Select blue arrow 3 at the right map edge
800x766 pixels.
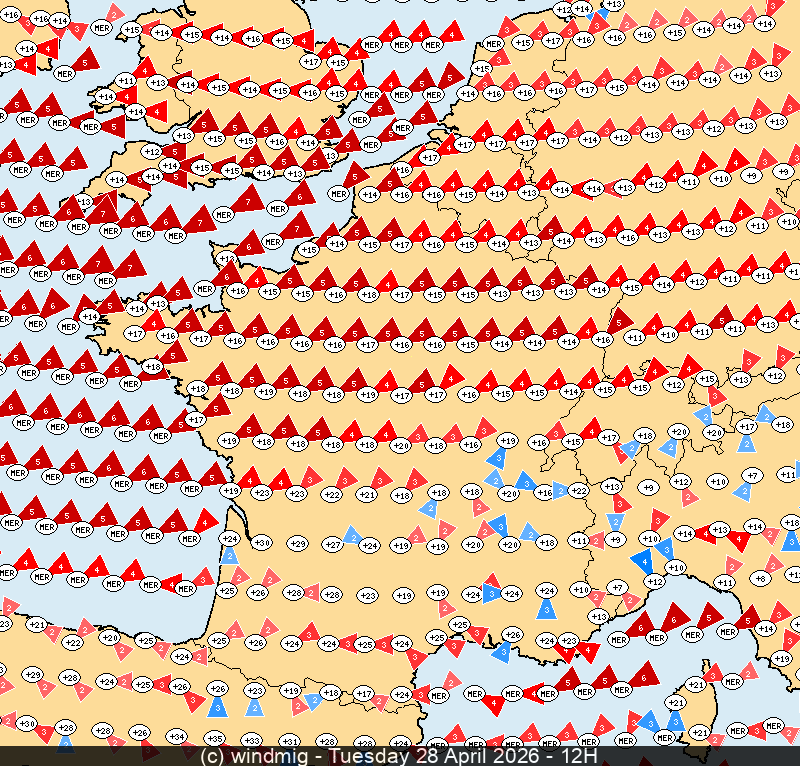pyautogui.click(x=791, y=541)
